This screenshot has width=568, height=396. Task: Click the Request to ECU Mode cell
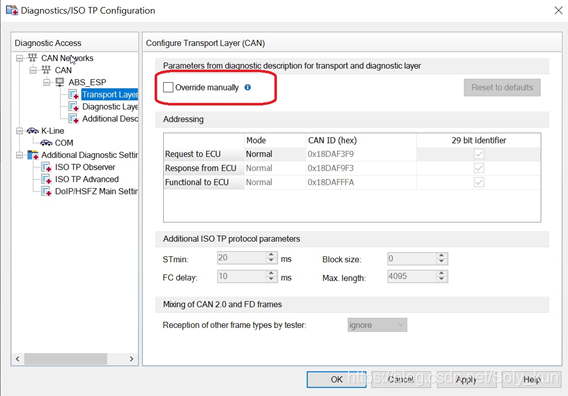point(275,154)
